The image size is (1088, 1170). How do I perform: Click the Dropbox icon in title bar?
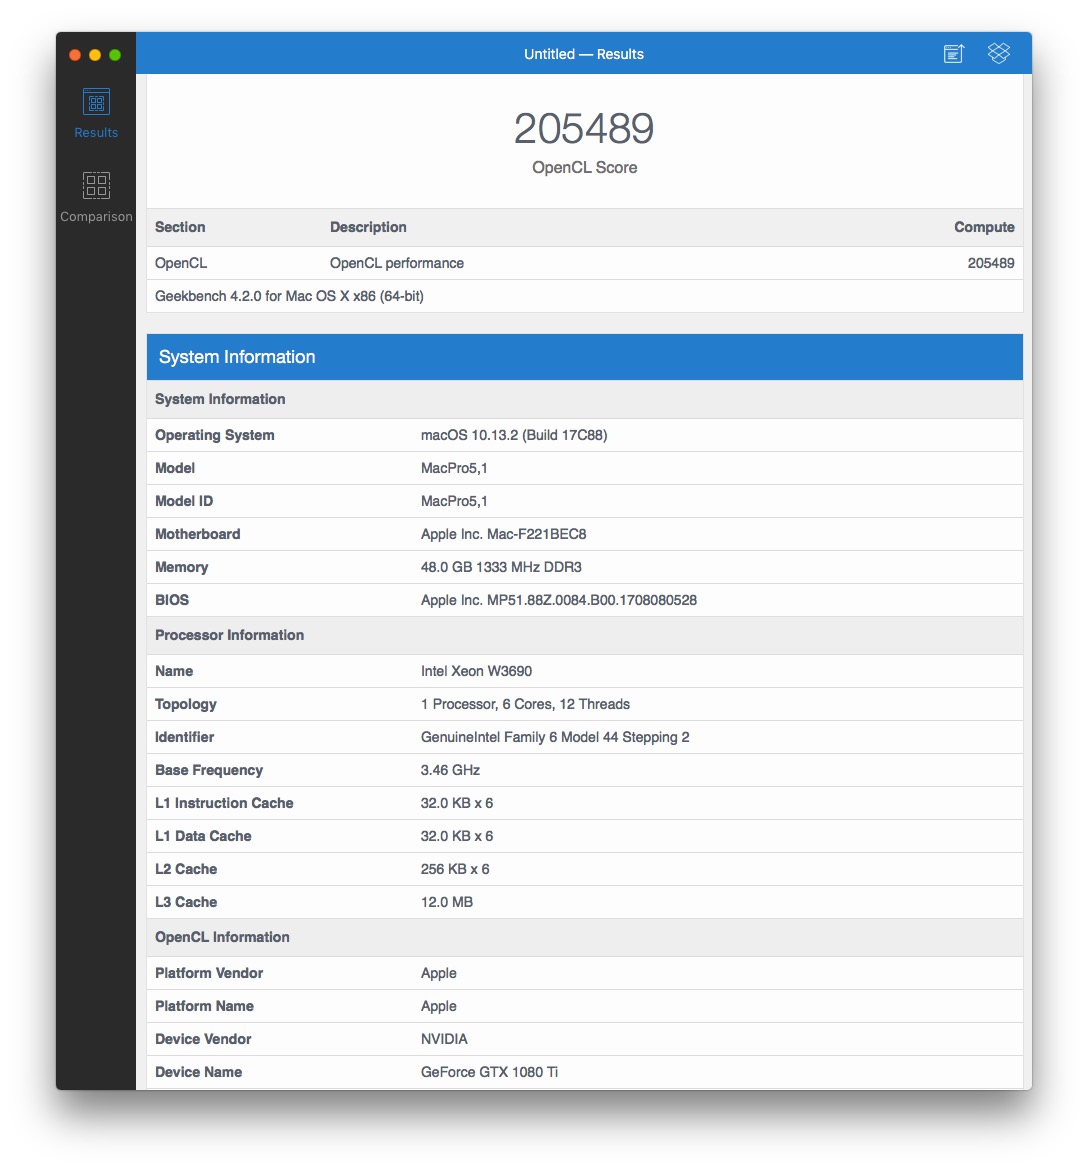click(x=998, y=53)
